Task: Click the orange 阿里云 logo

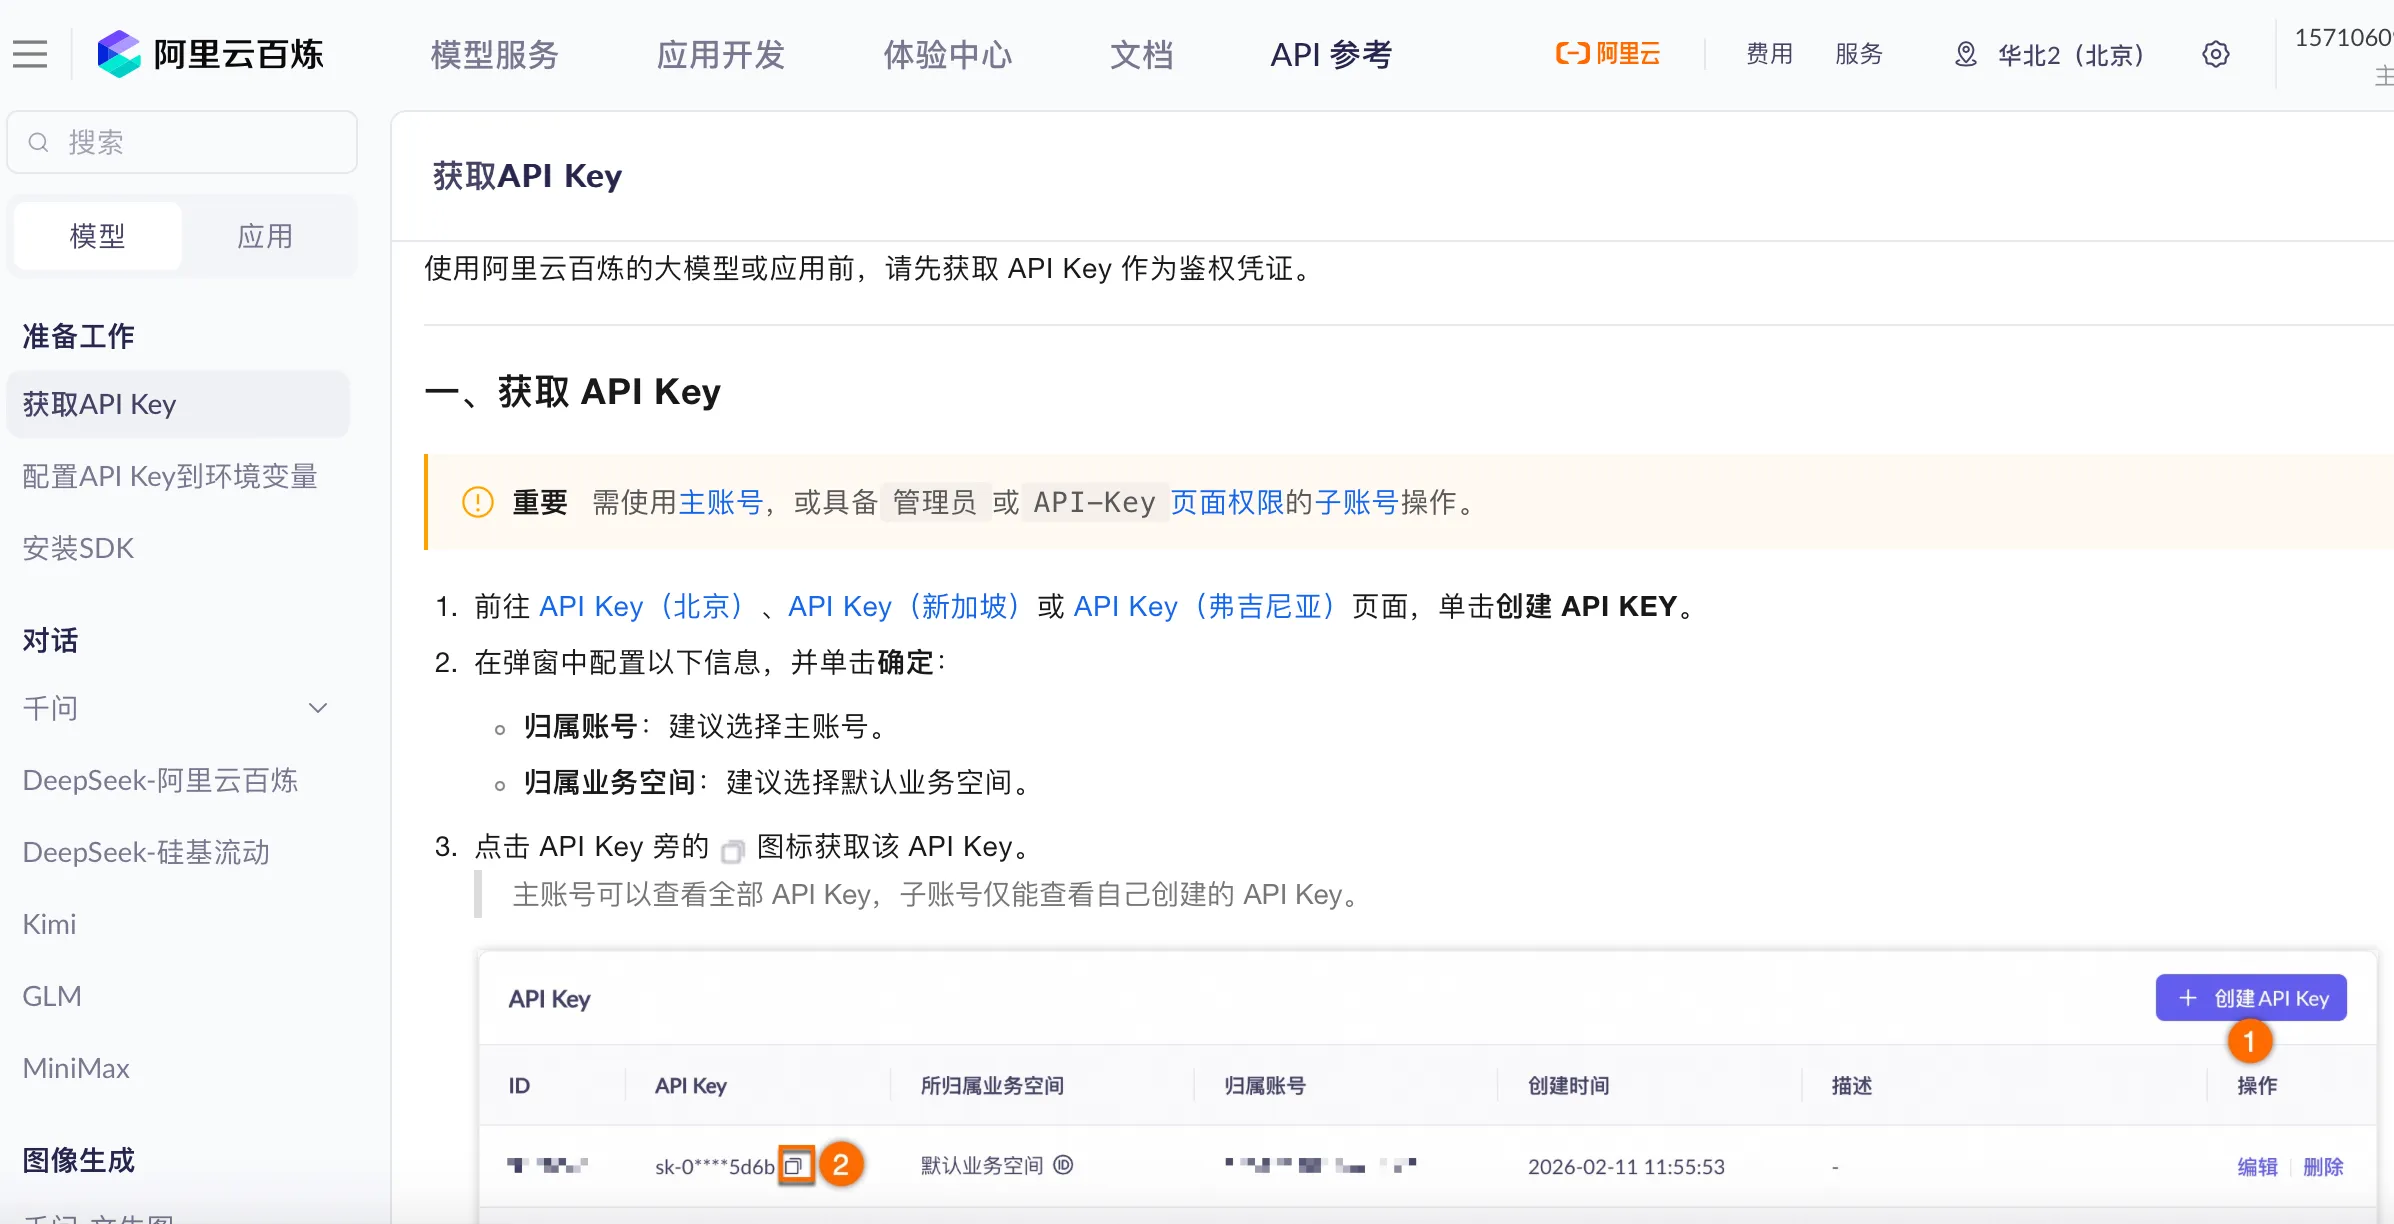Action: click(1608, 54)
